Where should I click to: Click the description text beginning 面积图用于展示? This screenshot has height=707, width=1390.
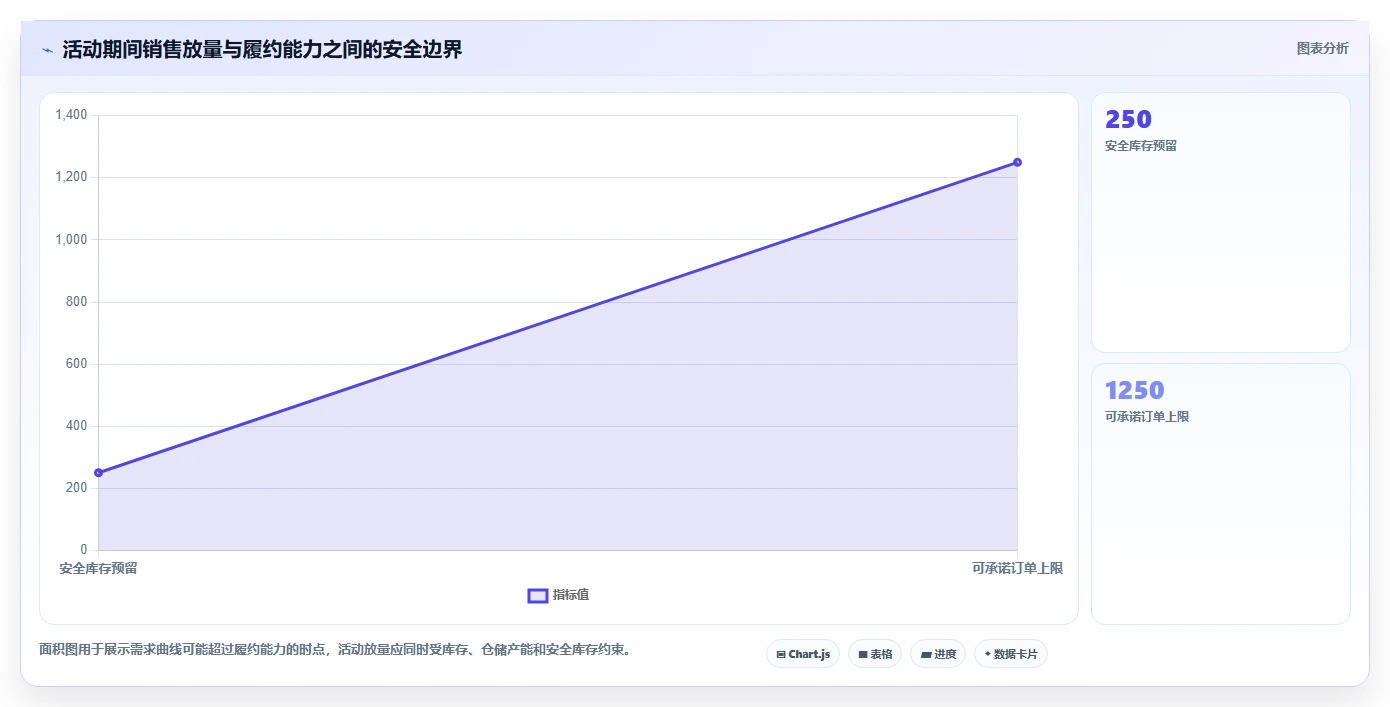coord(335,650)
